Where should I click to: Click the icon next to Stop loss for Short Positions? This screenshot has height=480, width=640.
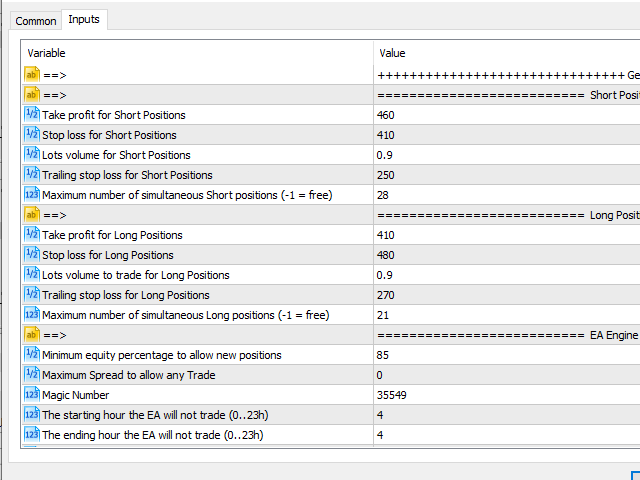[32, 134]
